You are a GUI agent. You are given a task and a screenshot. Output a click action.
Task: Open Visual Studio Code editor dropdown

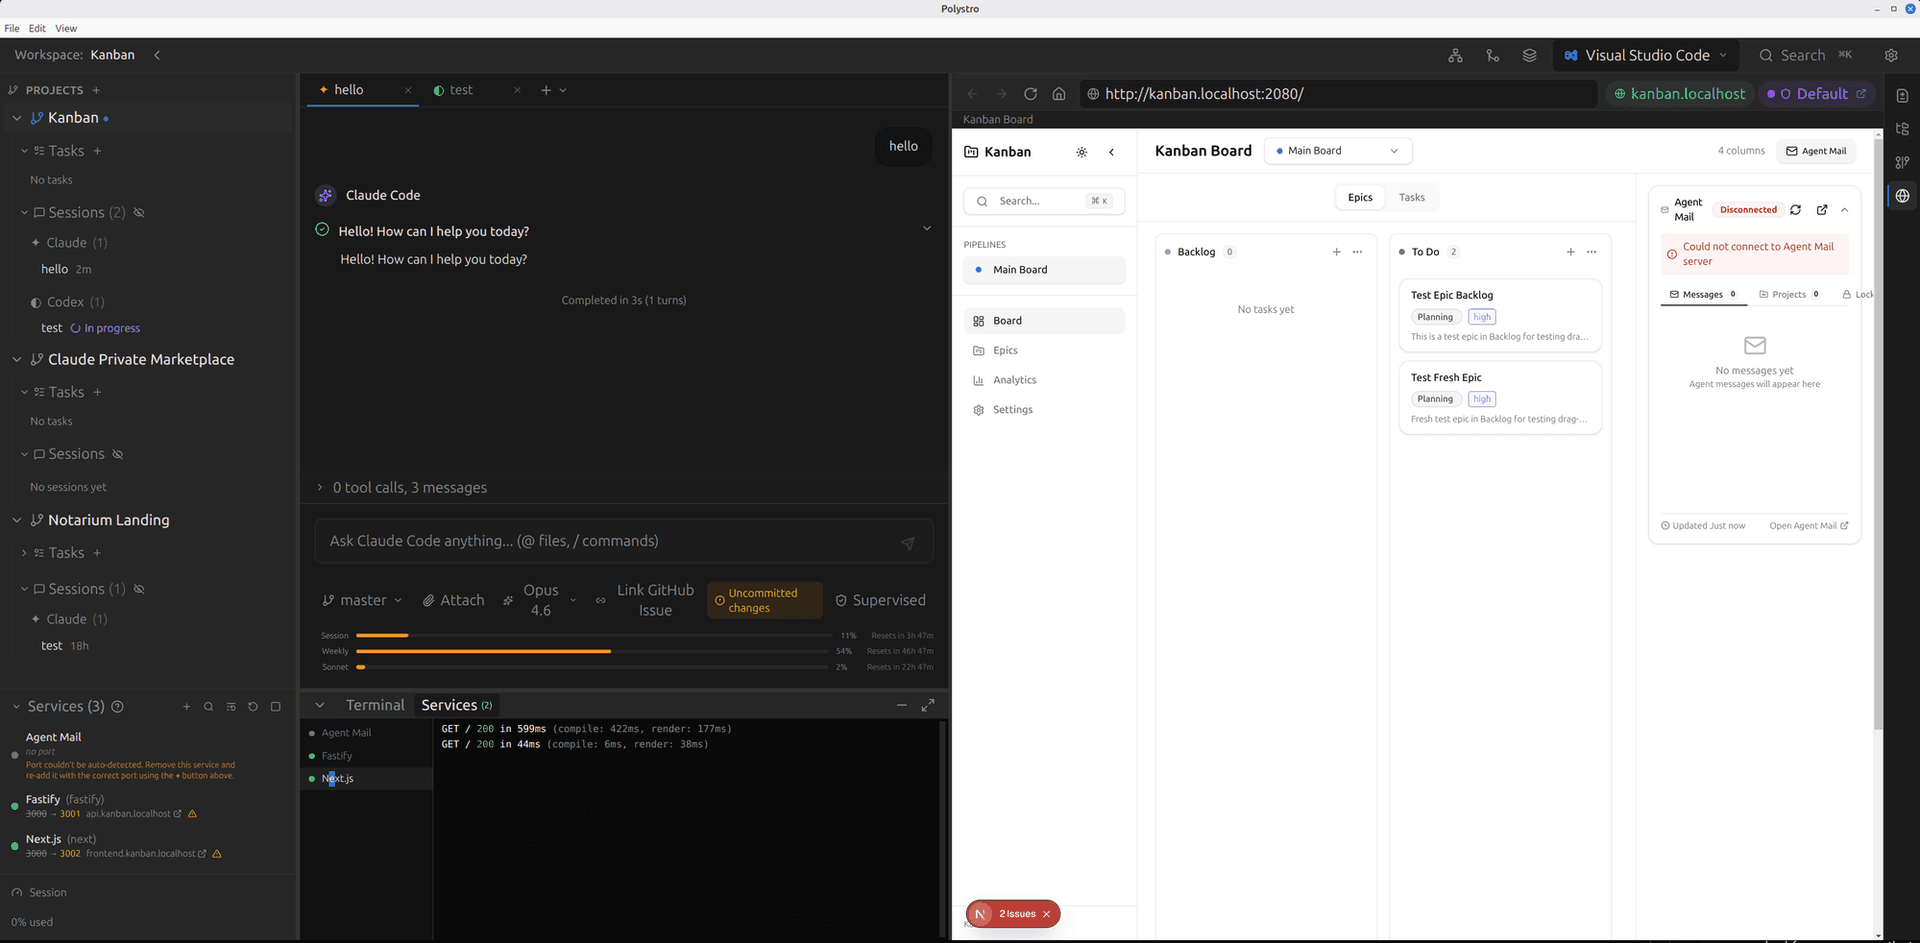[1645, 56]
